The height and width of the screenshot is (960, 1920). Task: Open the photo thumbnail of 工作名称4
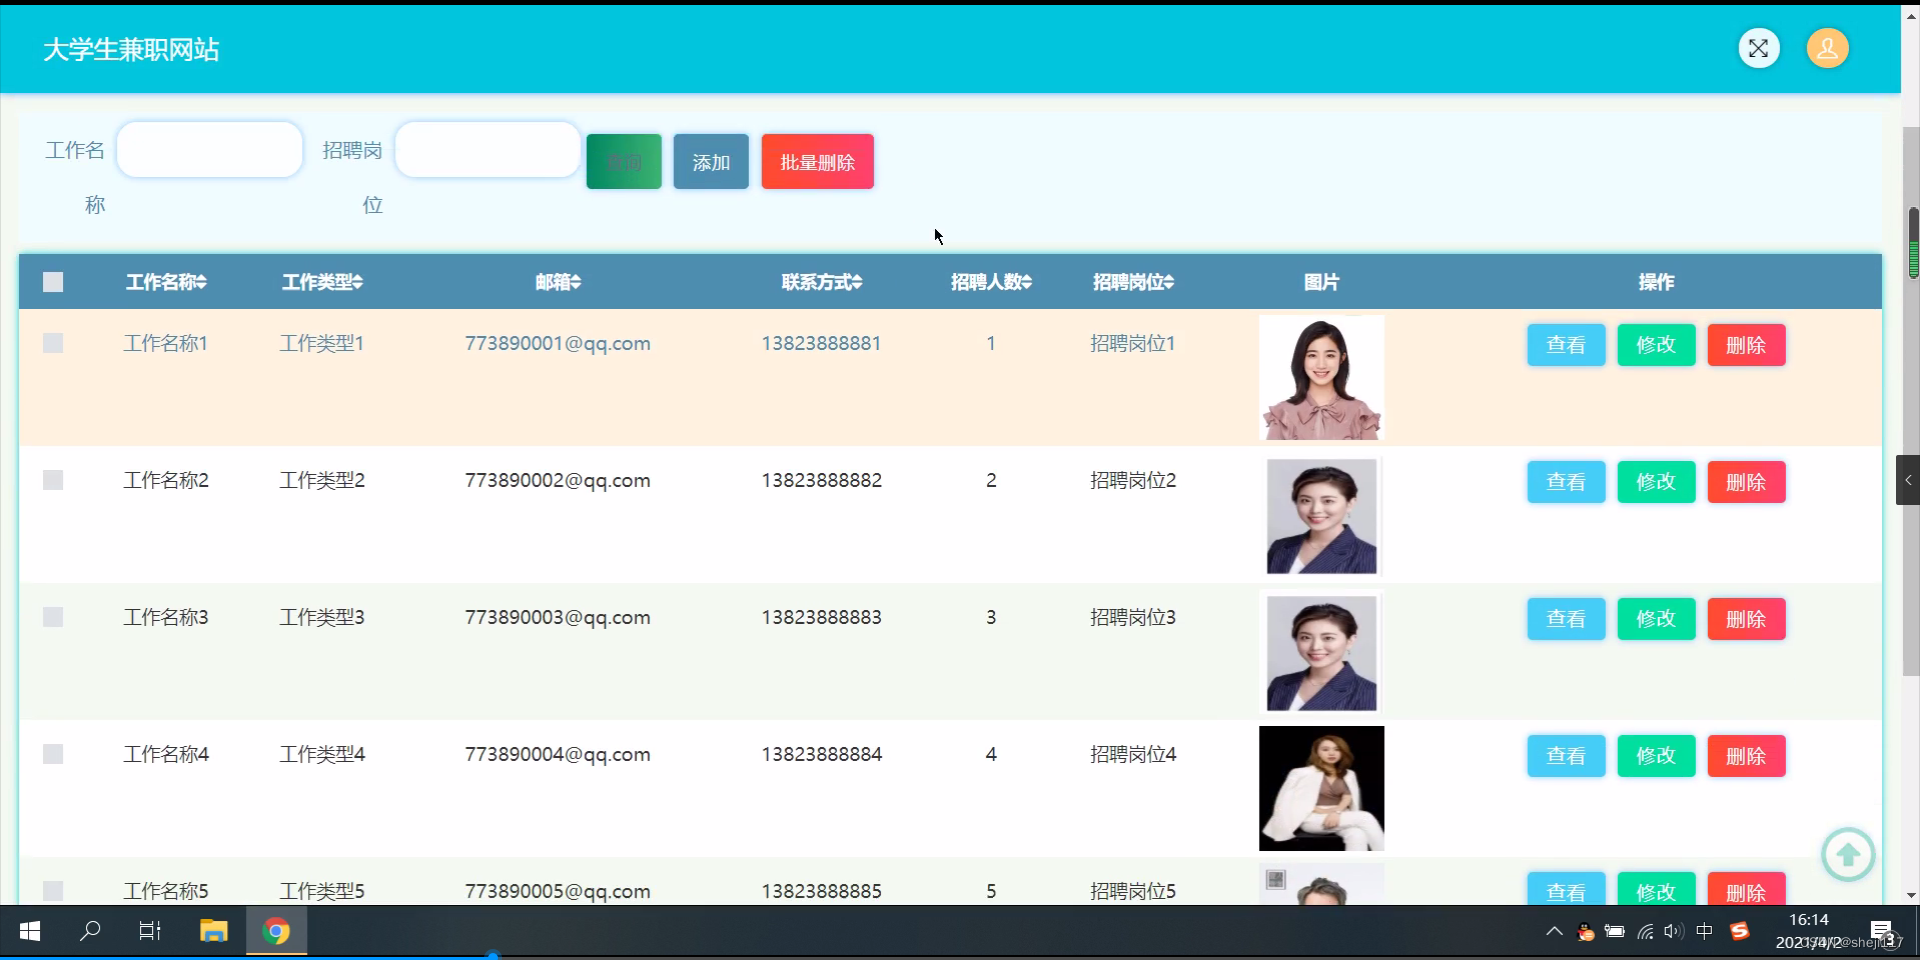tap(1321, 788)
